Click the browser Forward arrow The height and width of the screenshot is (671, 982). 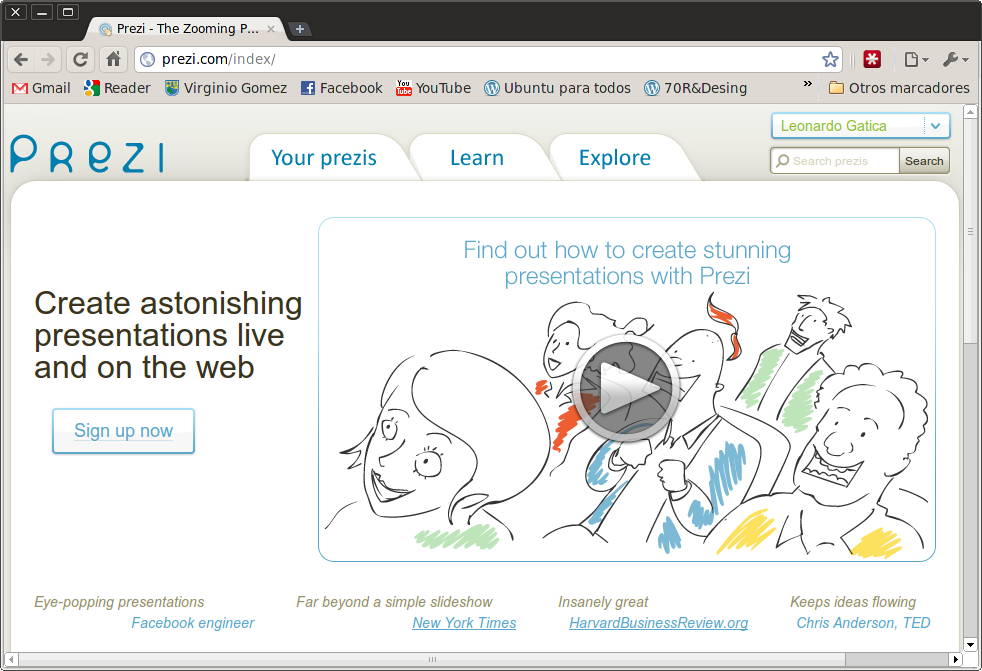pyautogui.click(x=48, y=60)
